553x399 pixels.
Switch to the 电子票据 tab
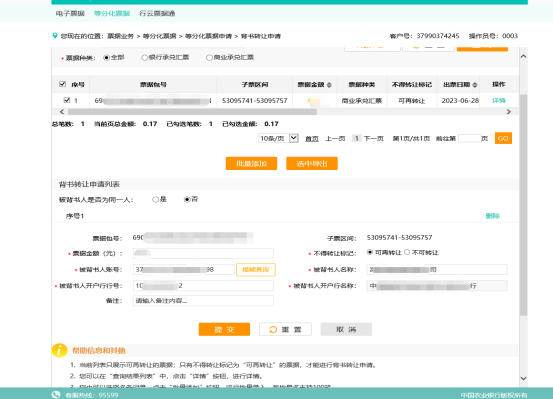click(70, 13)
